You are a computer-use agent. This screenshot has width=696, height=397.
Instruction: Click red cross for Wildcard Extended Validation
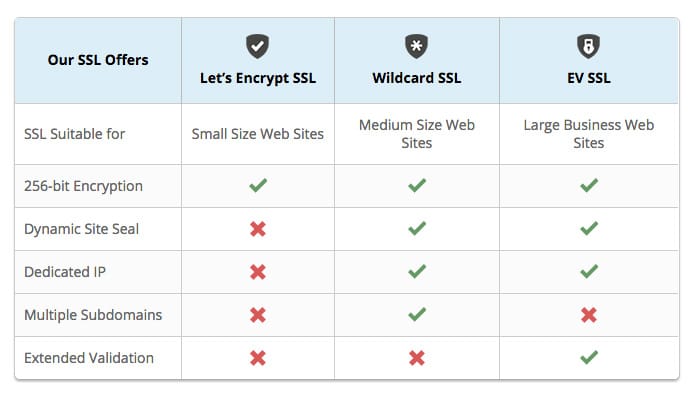[x=417, y=358]
